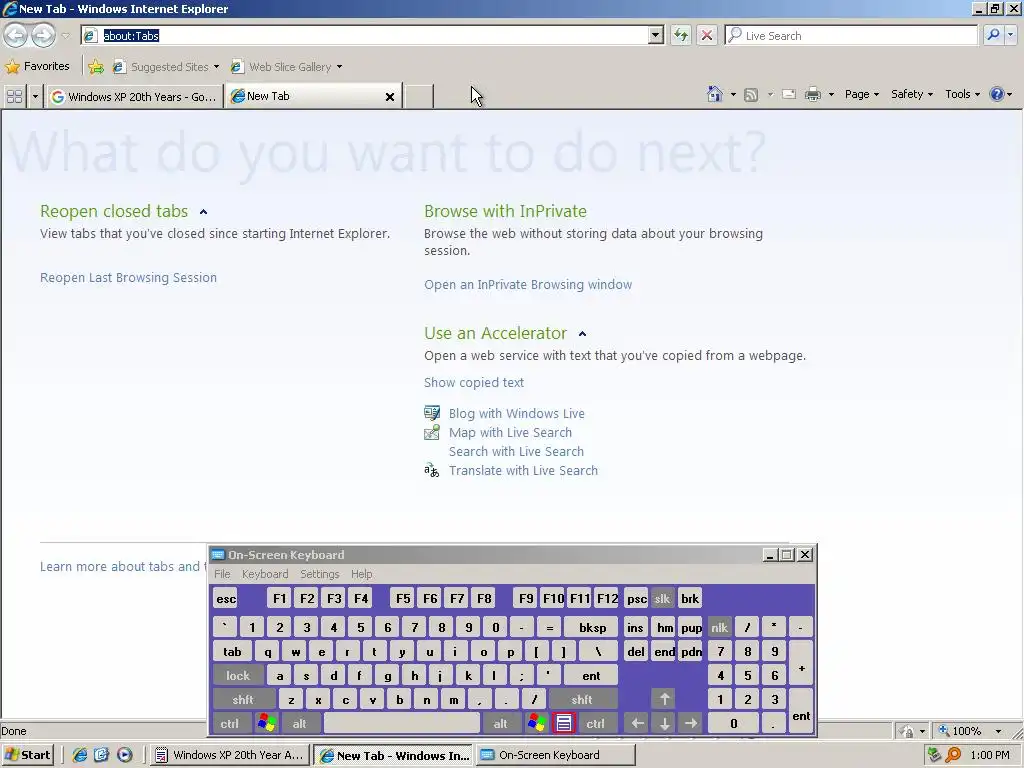Toggle the slk scroll lock key
The width and height of the screenshot is (1024, 768).
coord(662,598)
